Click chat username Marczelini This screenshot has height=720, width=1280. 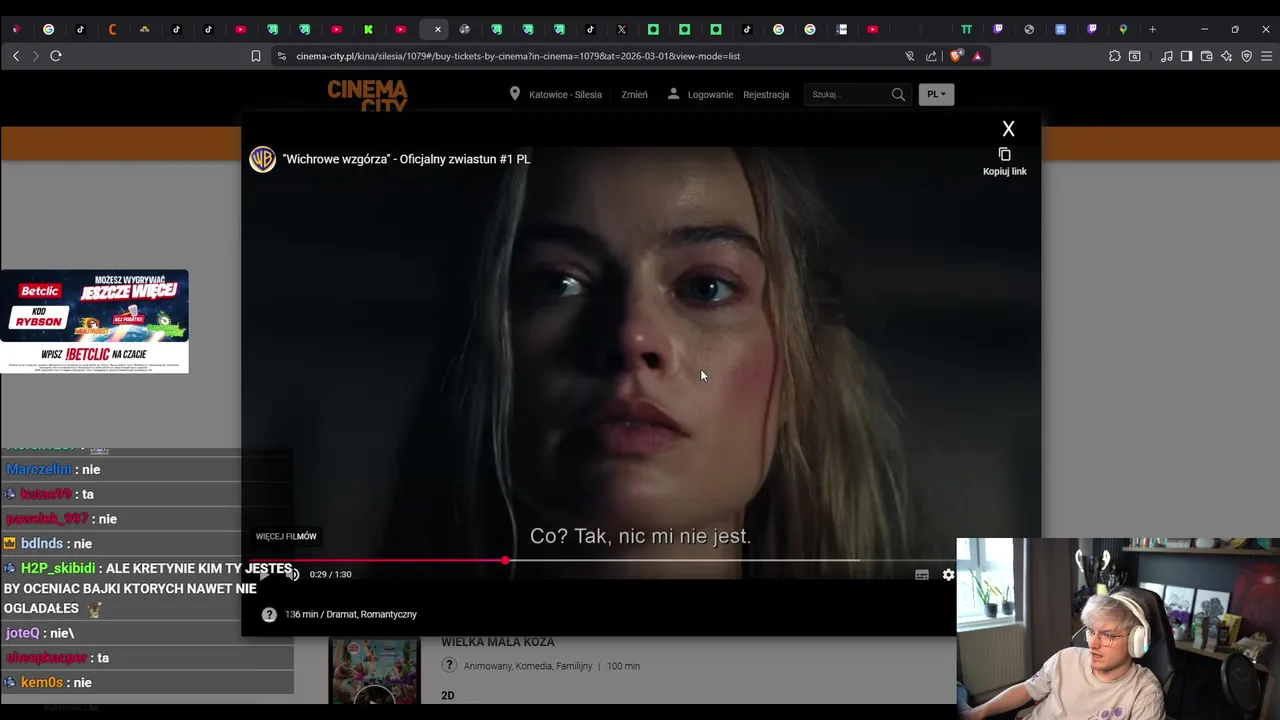[x=39, y=469]
